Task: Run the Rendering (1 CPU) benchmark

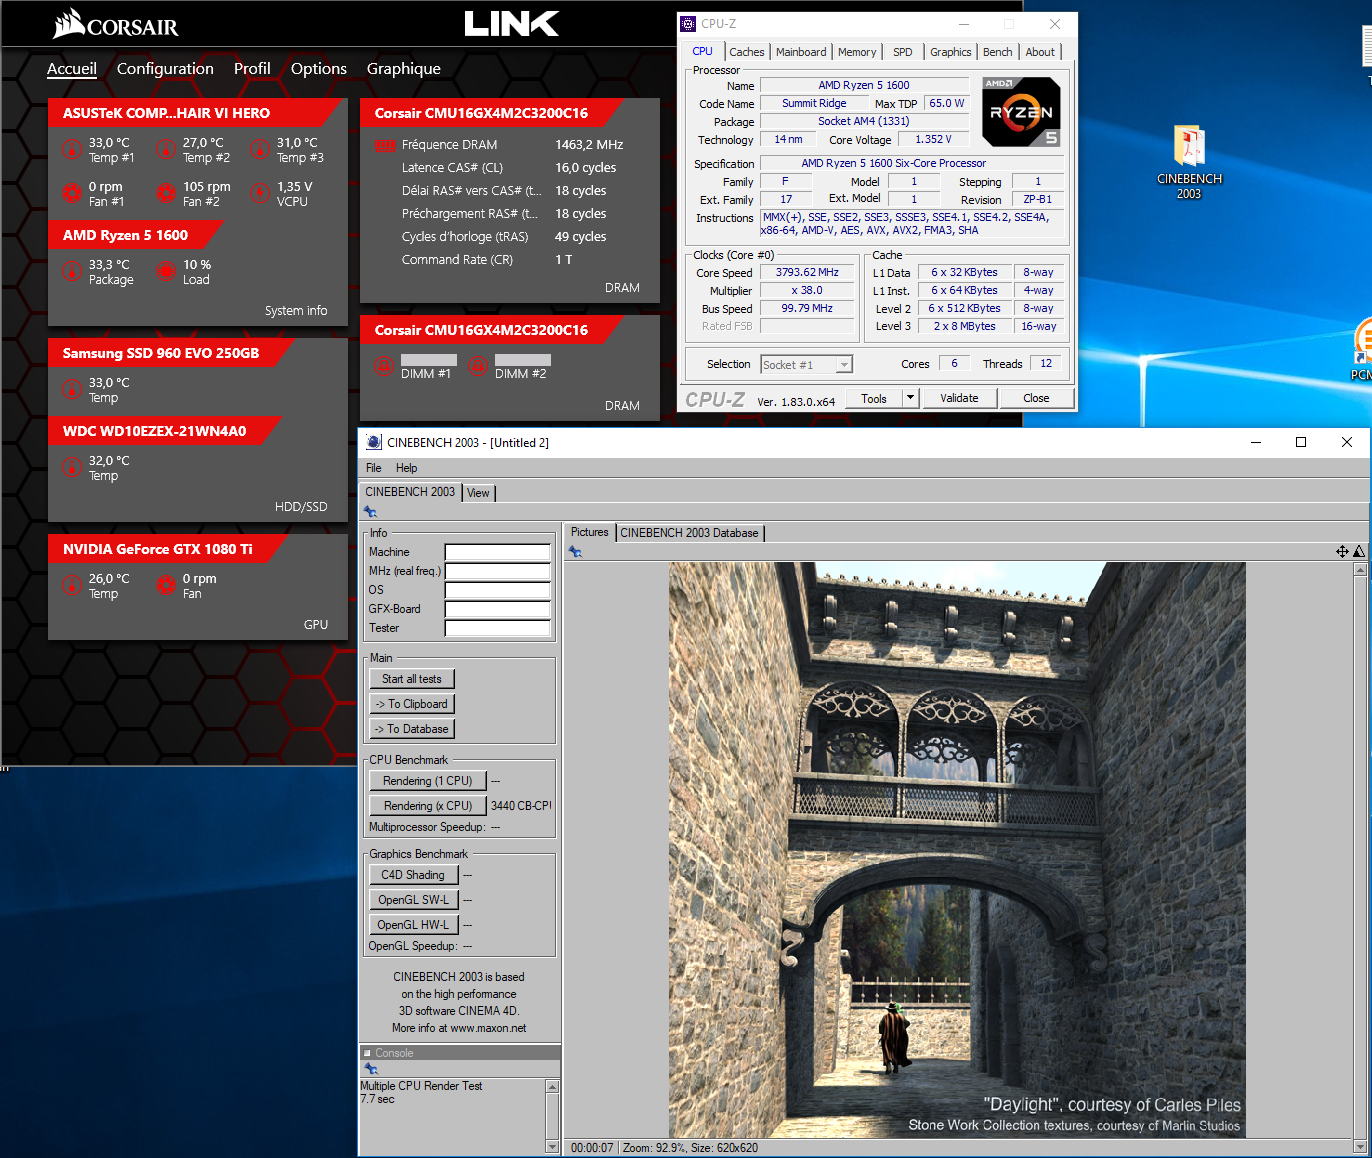Action: [x=428, y=781]
